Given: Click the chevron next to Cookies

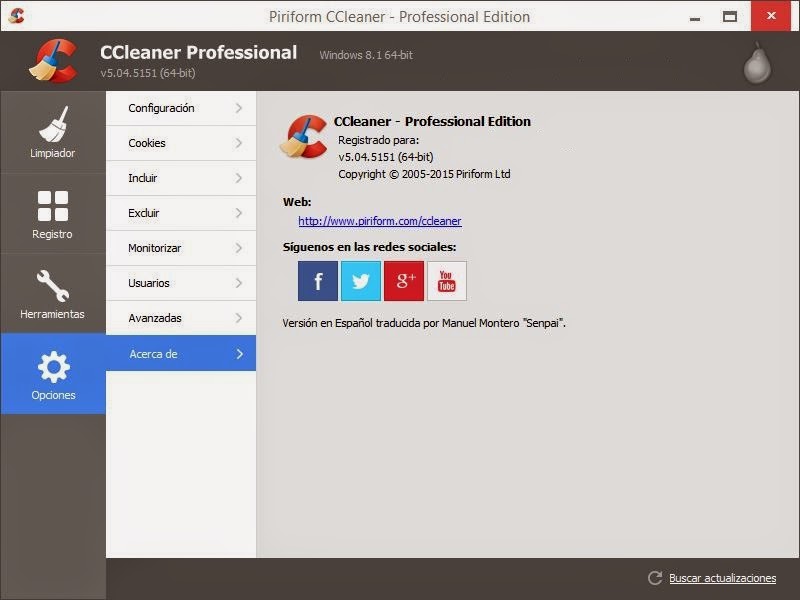Looking at the screenshot, I should [x=239, y=143].
